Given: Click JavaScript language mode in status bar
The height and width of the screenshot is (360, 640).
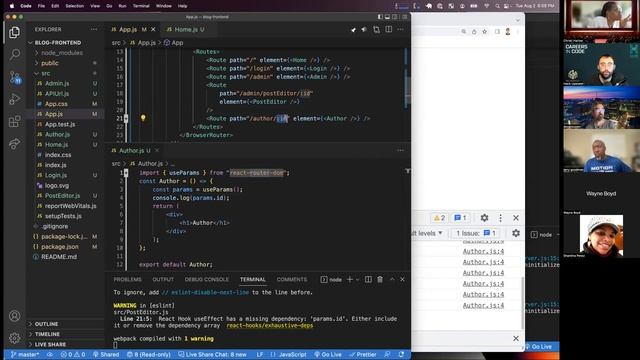Looking at the screenshot, I should [x=292, y=355].
